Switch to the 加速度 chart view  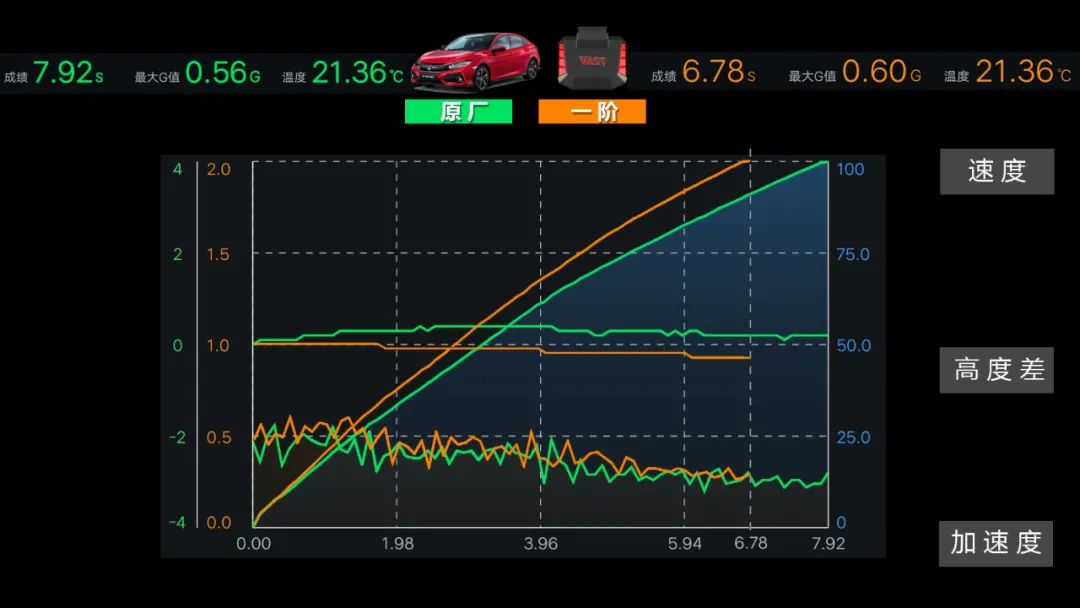[996, 543]
